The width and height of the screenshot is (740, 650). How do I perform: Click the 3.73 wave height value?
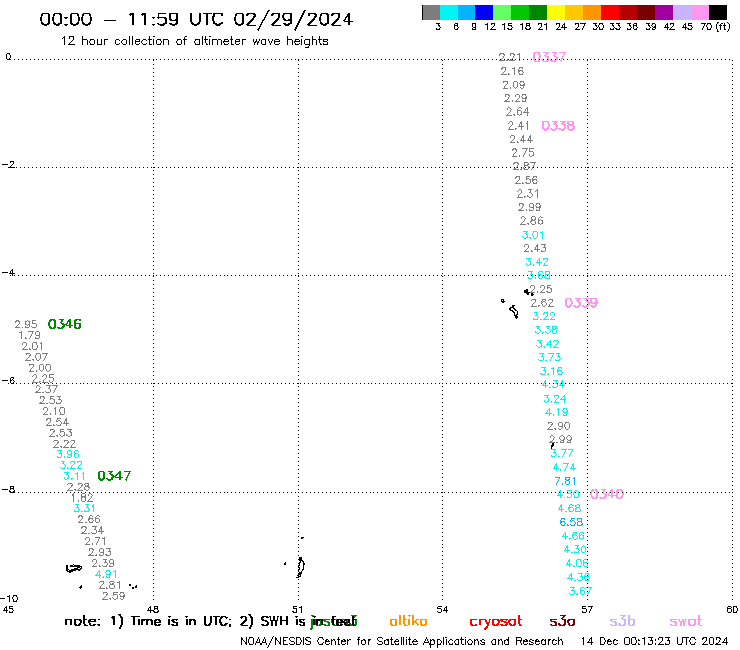549,357
